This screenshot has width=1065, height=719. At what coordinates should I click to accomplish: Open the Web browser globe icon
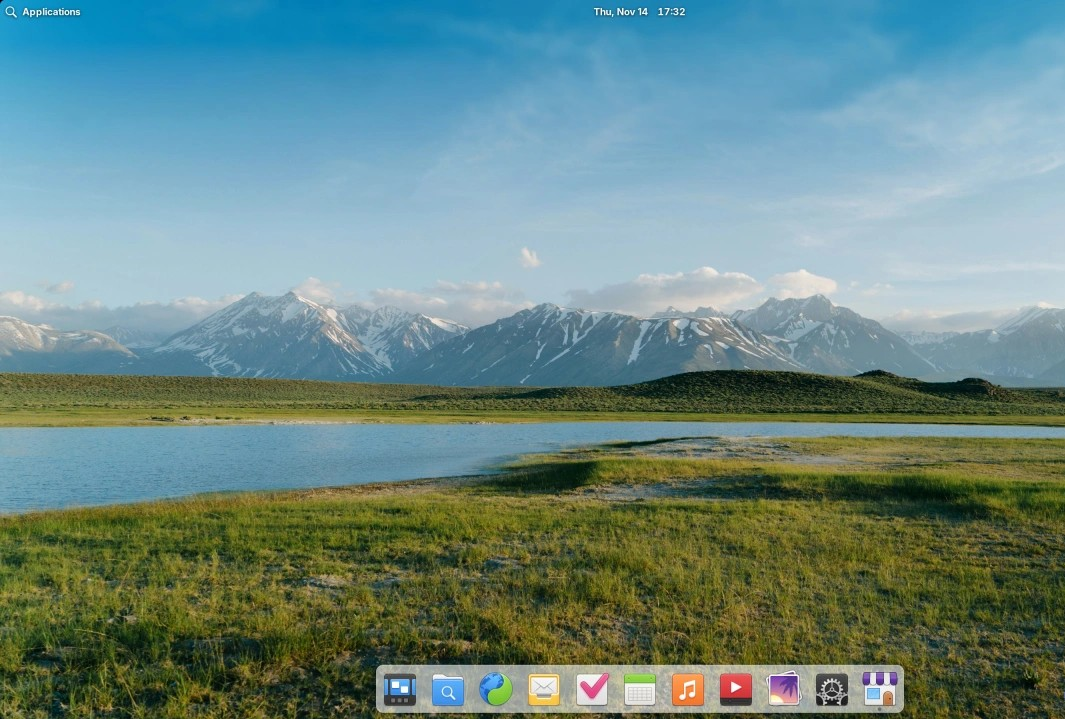click(496, 689)
